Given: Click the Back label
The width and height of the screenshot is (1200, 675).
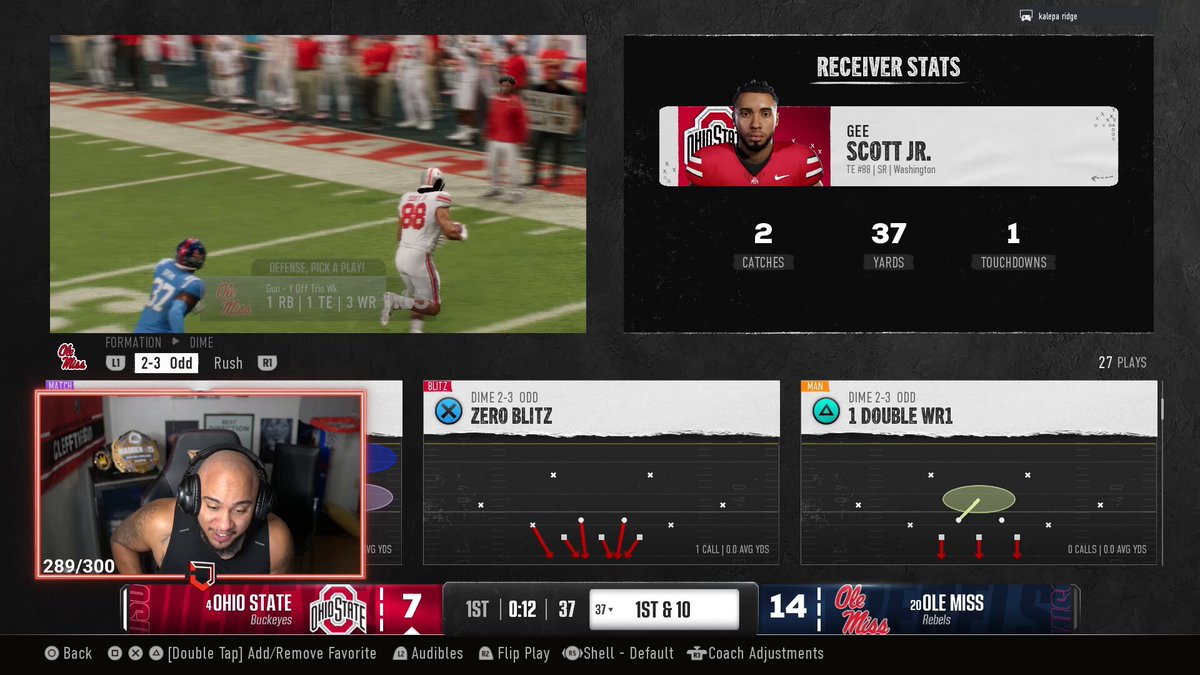Looking at the screenshot, I should [x=77, y=653].
